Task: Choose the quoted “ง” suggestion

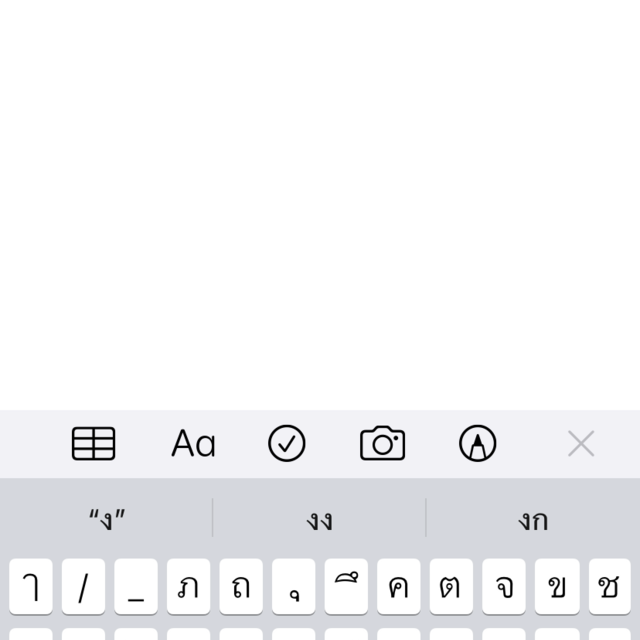Action: (107, 520)
